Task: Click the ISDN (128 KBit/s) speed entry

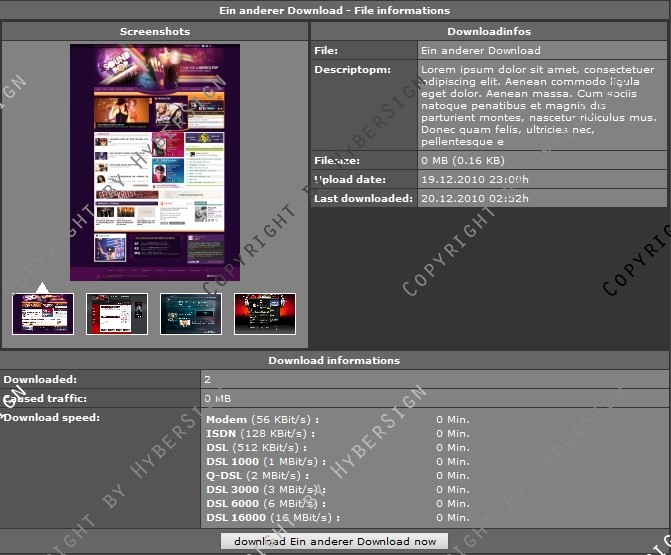Action: (261, 434)
